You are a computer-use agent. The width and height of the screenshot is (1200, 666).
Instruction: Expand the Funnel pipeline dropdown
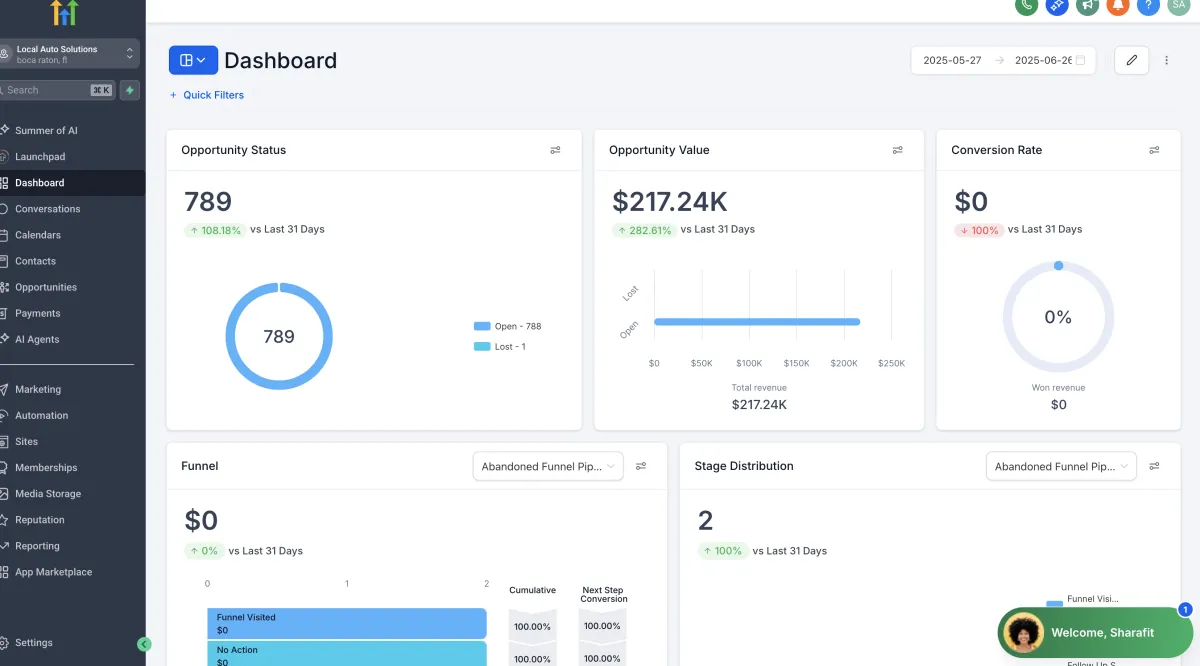pos(548,466)
